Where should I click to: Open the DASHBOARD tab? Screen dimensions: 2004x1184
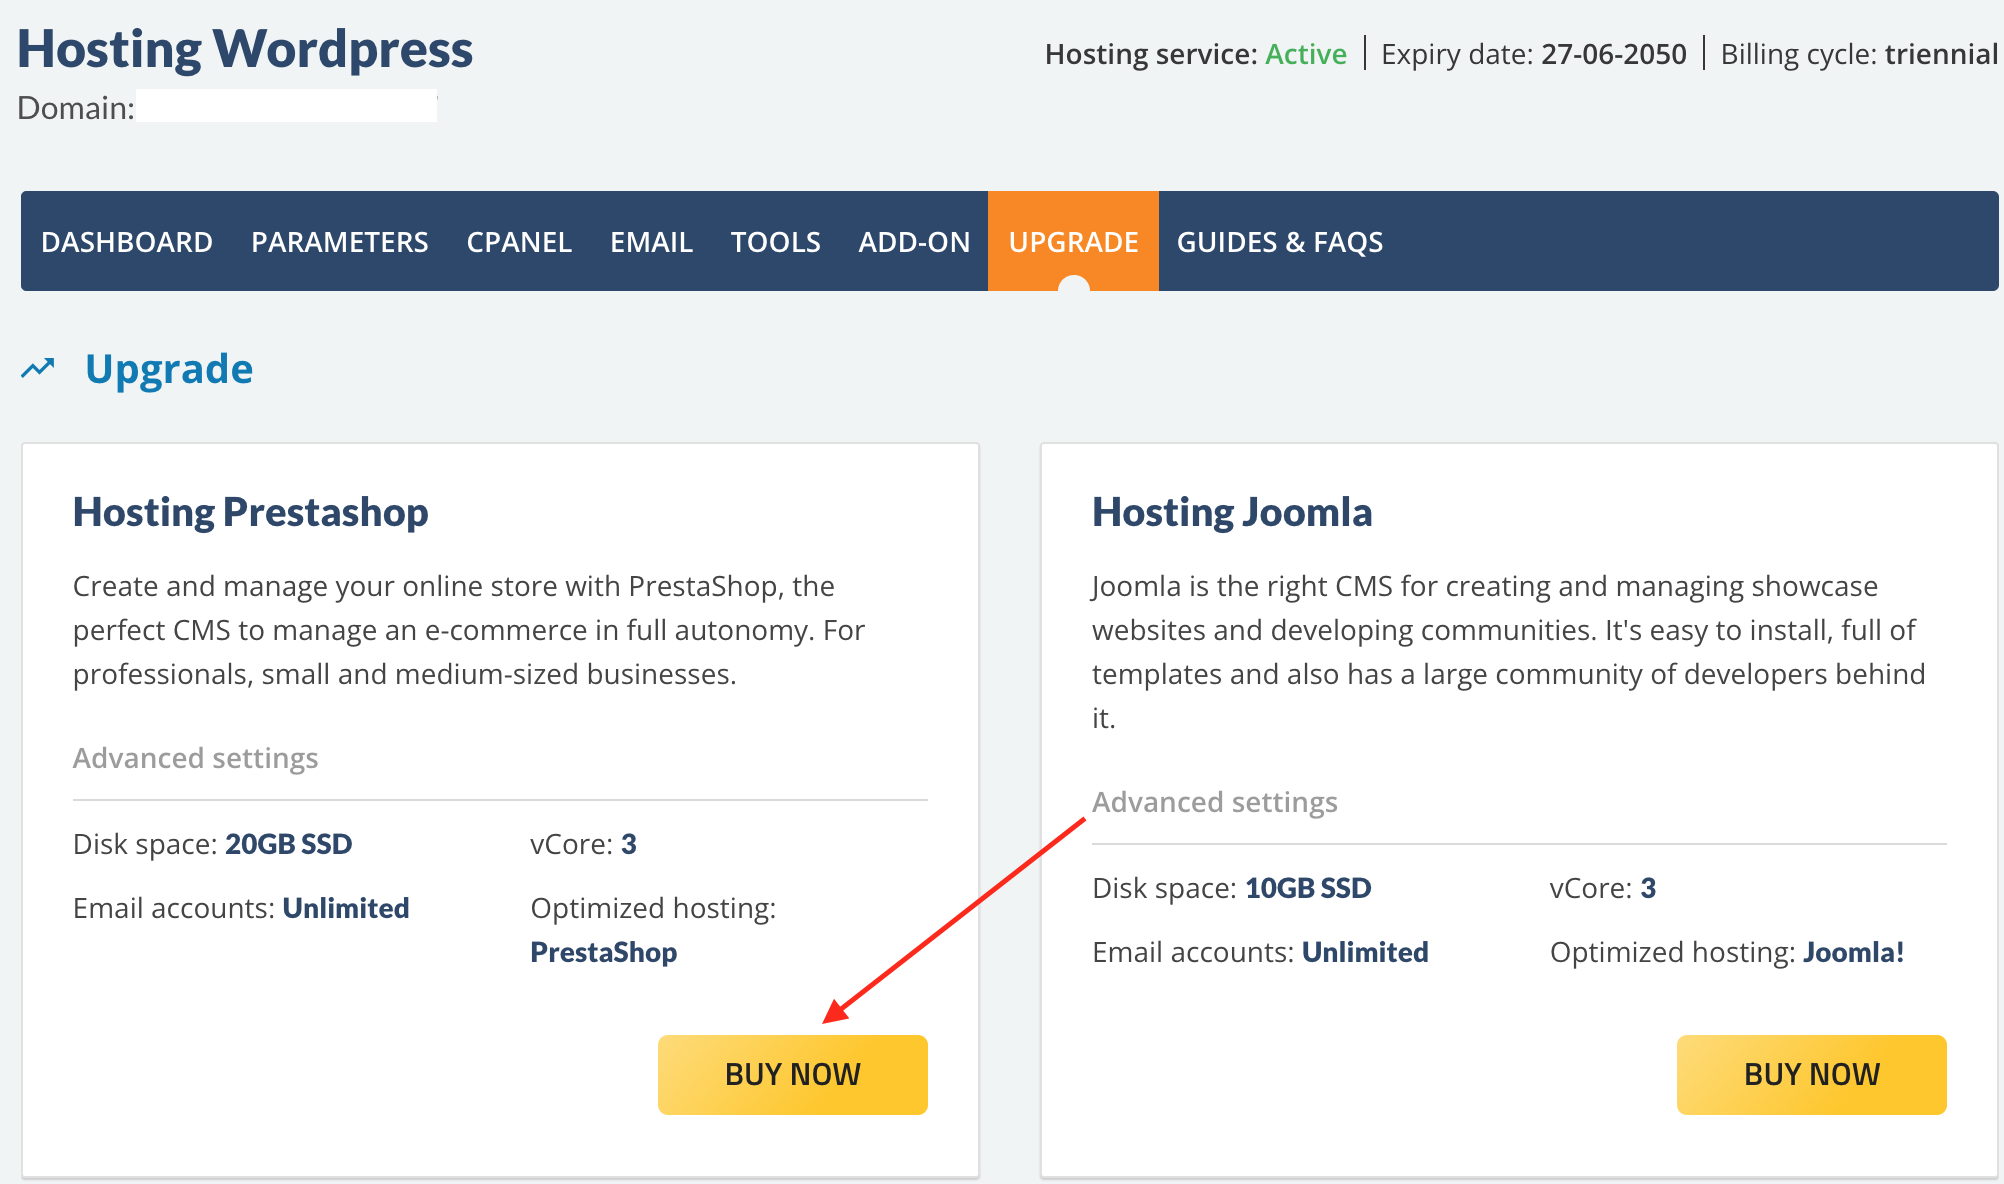coord(127,242)
